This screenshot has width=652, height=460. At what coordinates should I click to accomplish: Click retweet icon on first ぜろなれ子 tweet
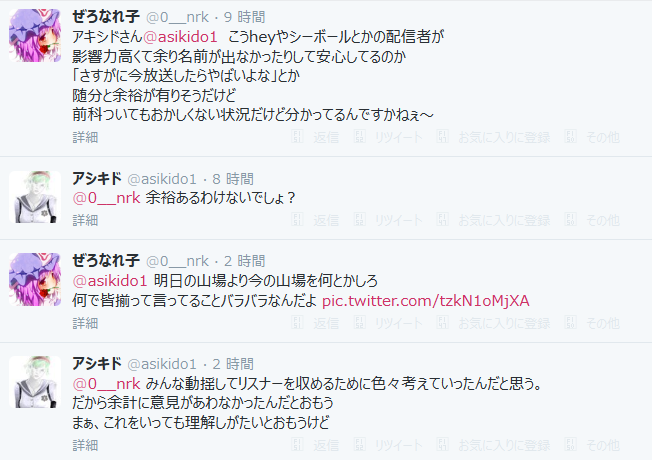pos(359,137)
